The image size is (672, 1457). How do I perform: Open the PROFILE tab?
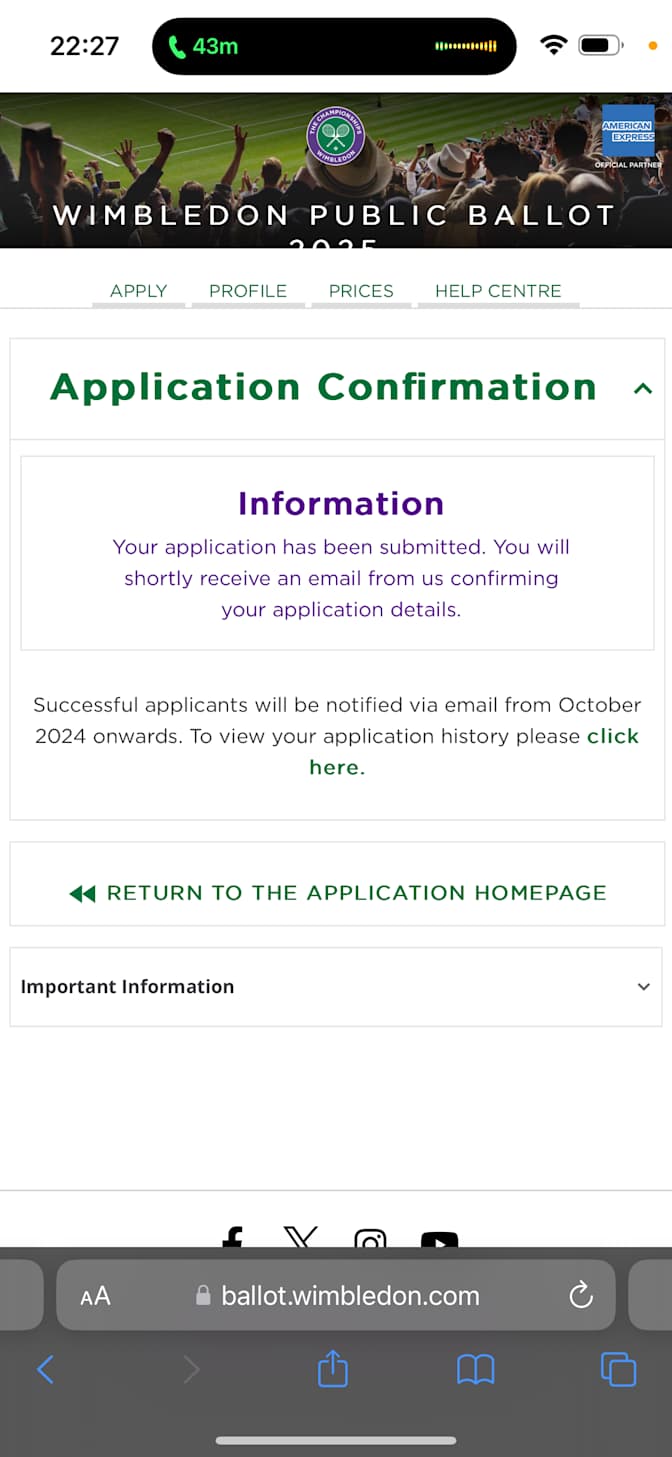click(x=248, y=291)
